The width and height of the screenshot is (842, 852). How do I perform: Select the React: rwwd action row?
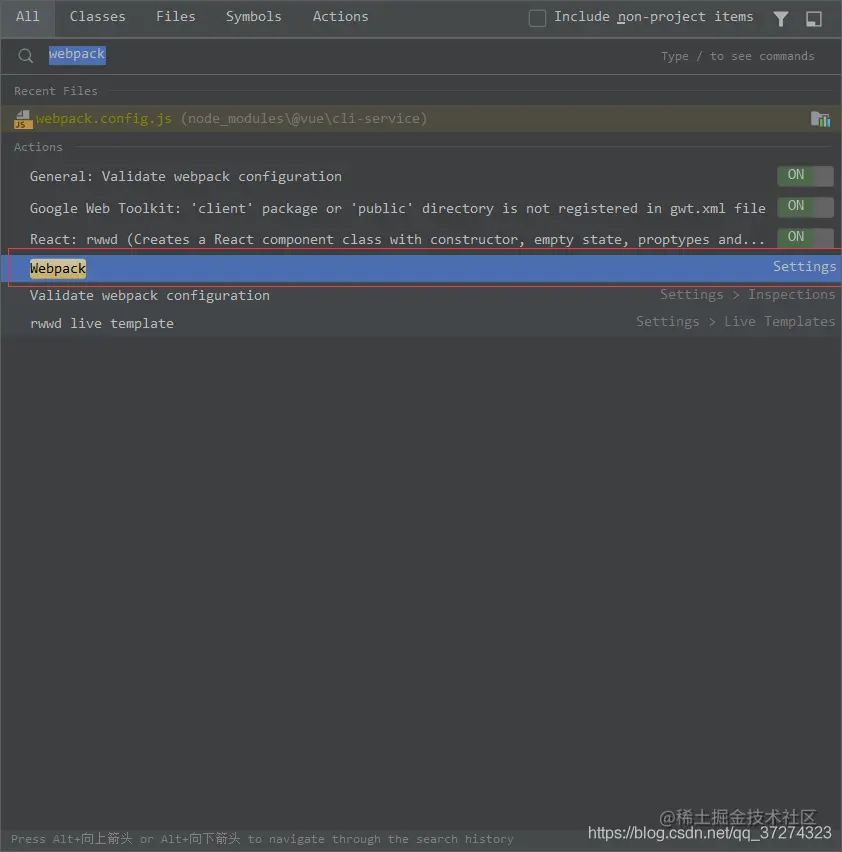[421, 239]
